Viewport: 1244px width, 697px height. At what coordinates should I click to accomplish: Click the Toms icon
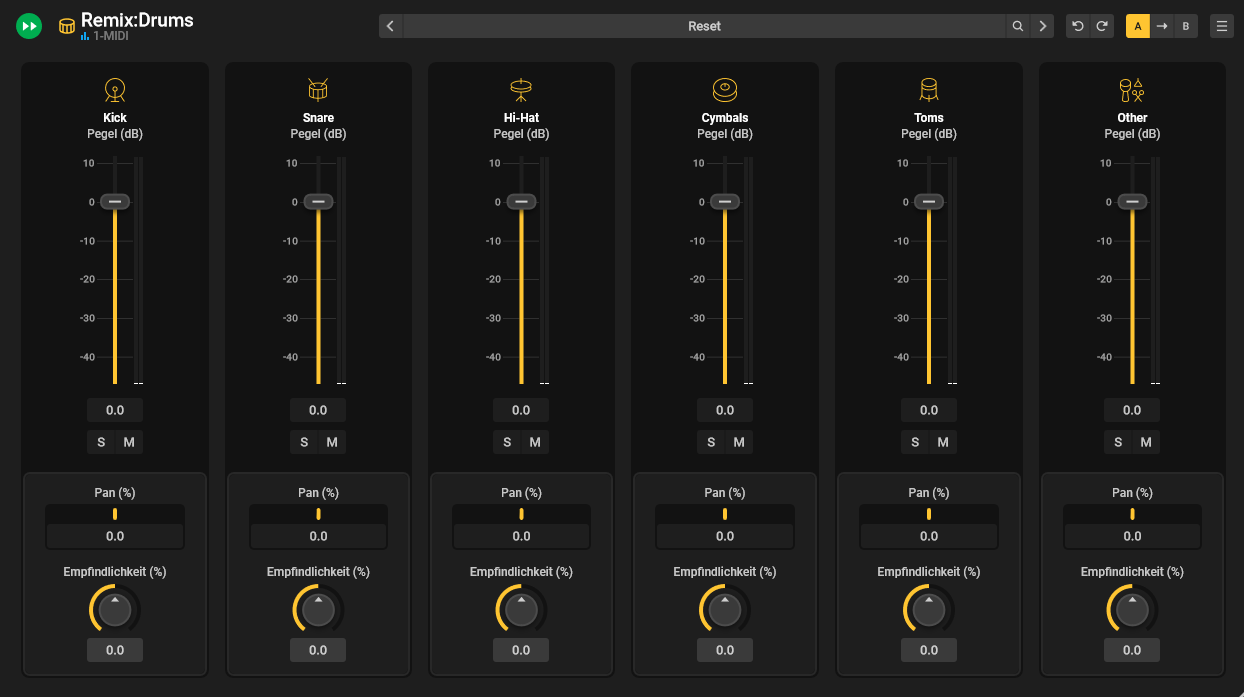(x=929, y=91)
